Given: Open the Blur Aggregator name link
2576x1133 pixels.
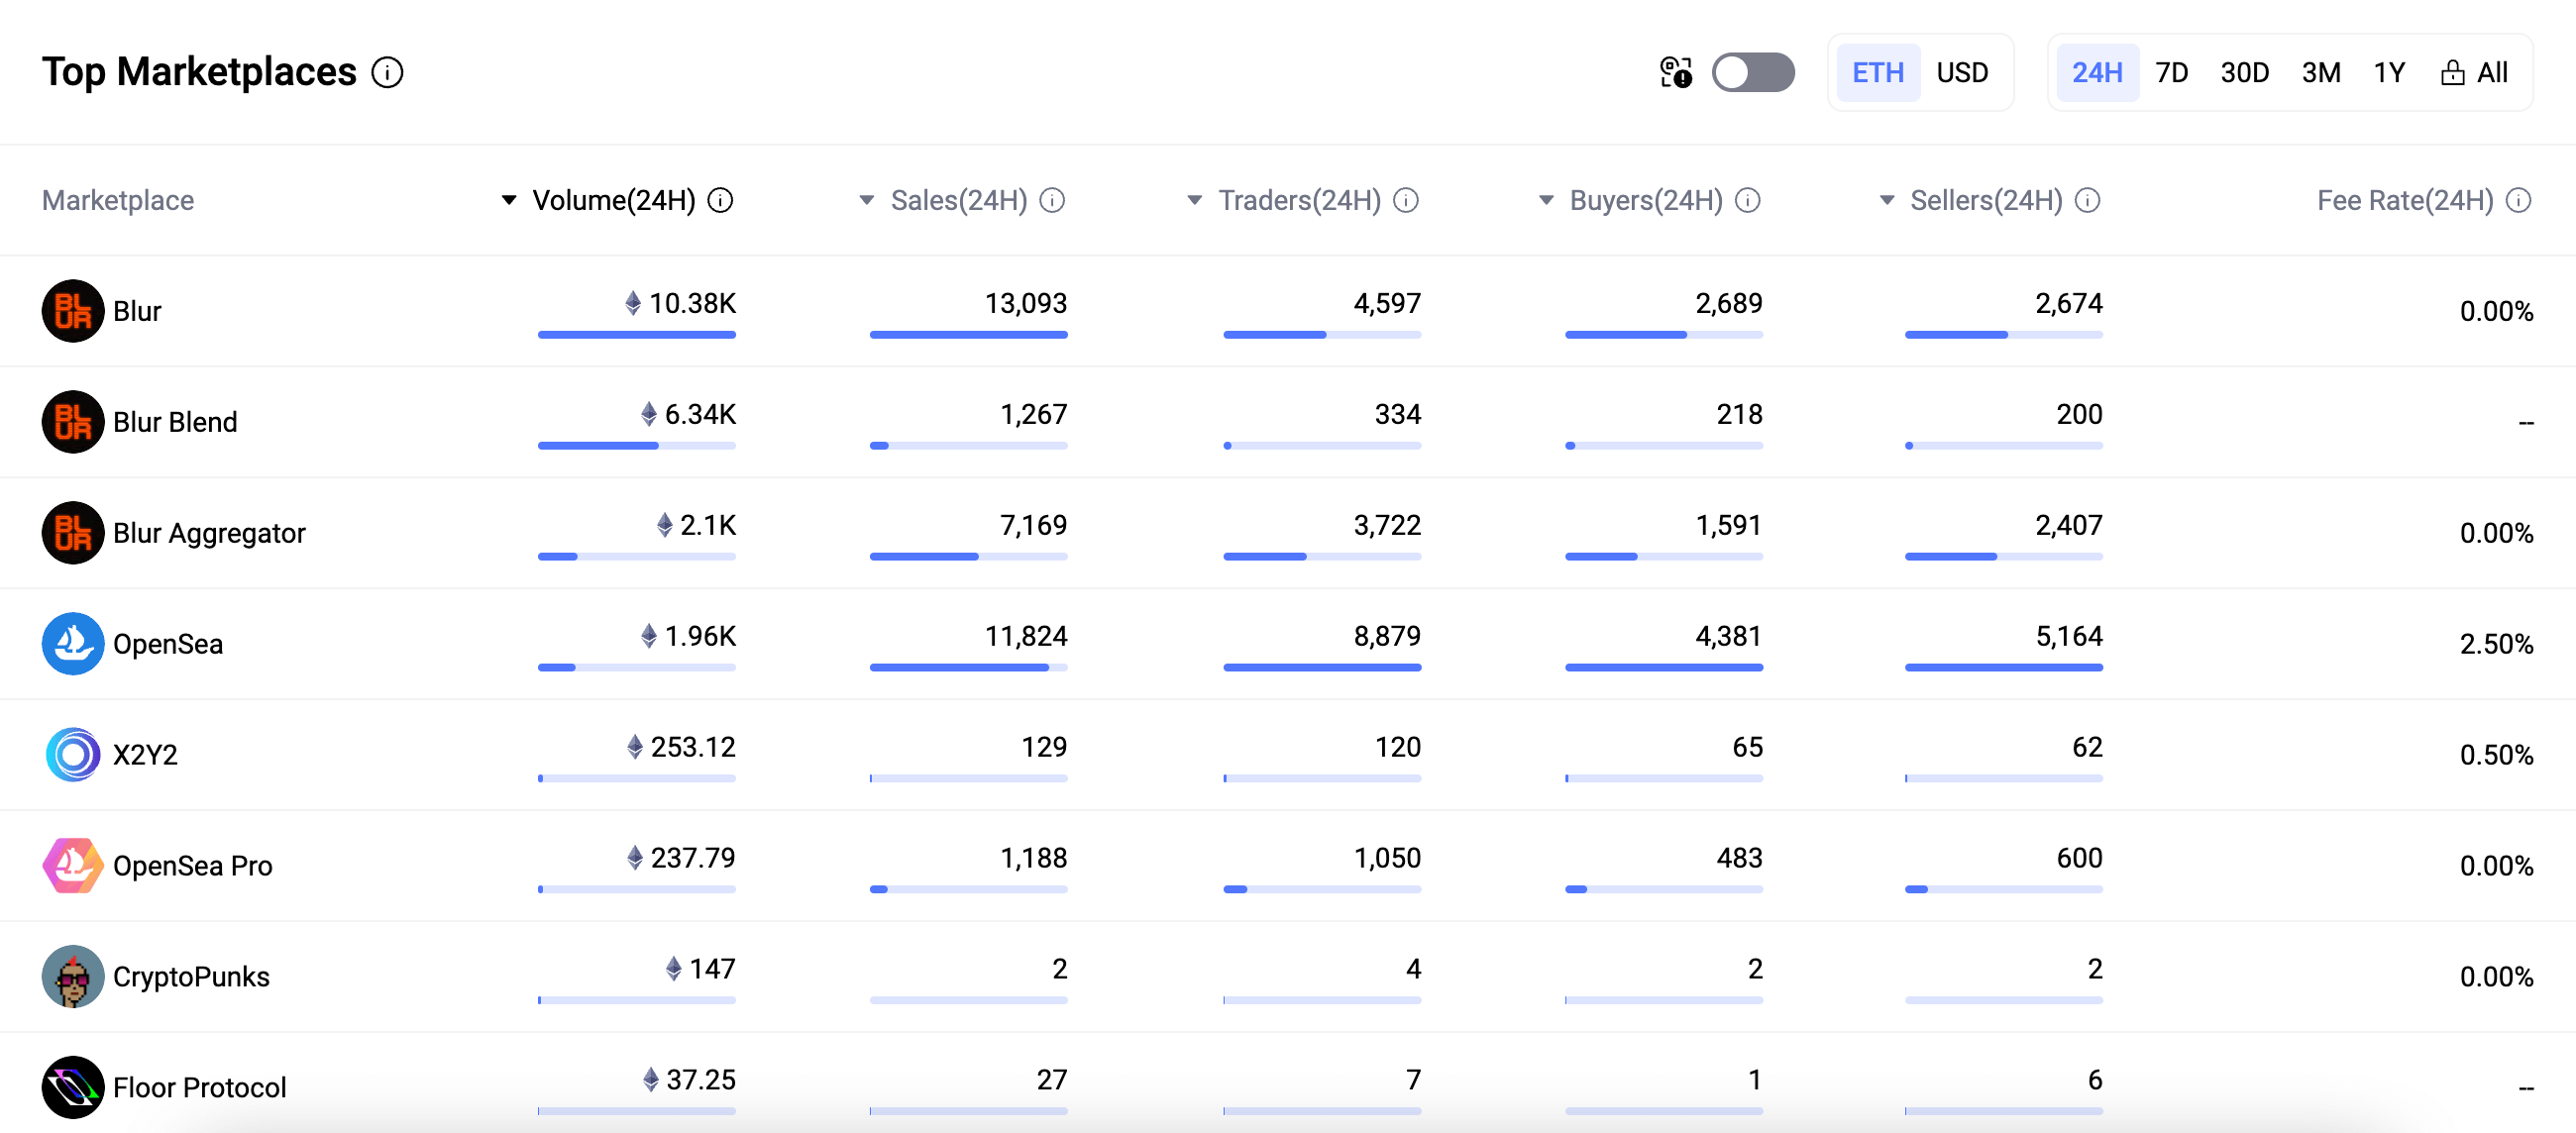Looking at the screenshot, I should (x=209, y=533).
